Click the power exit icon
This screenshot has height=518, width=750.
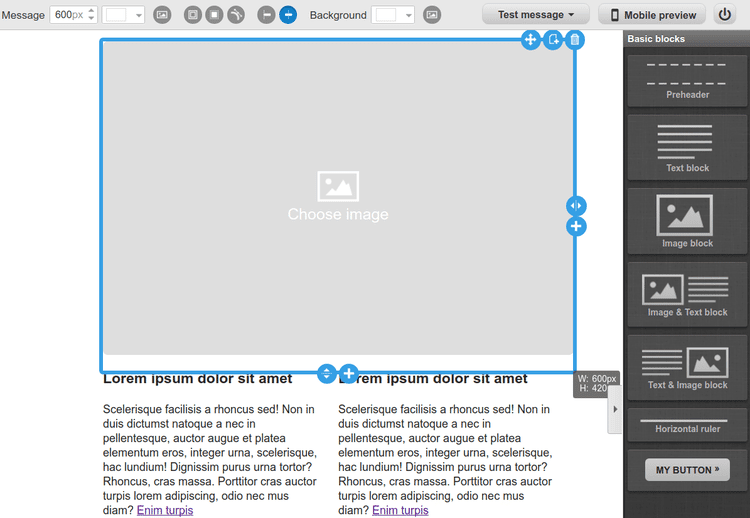click(725, 14)
